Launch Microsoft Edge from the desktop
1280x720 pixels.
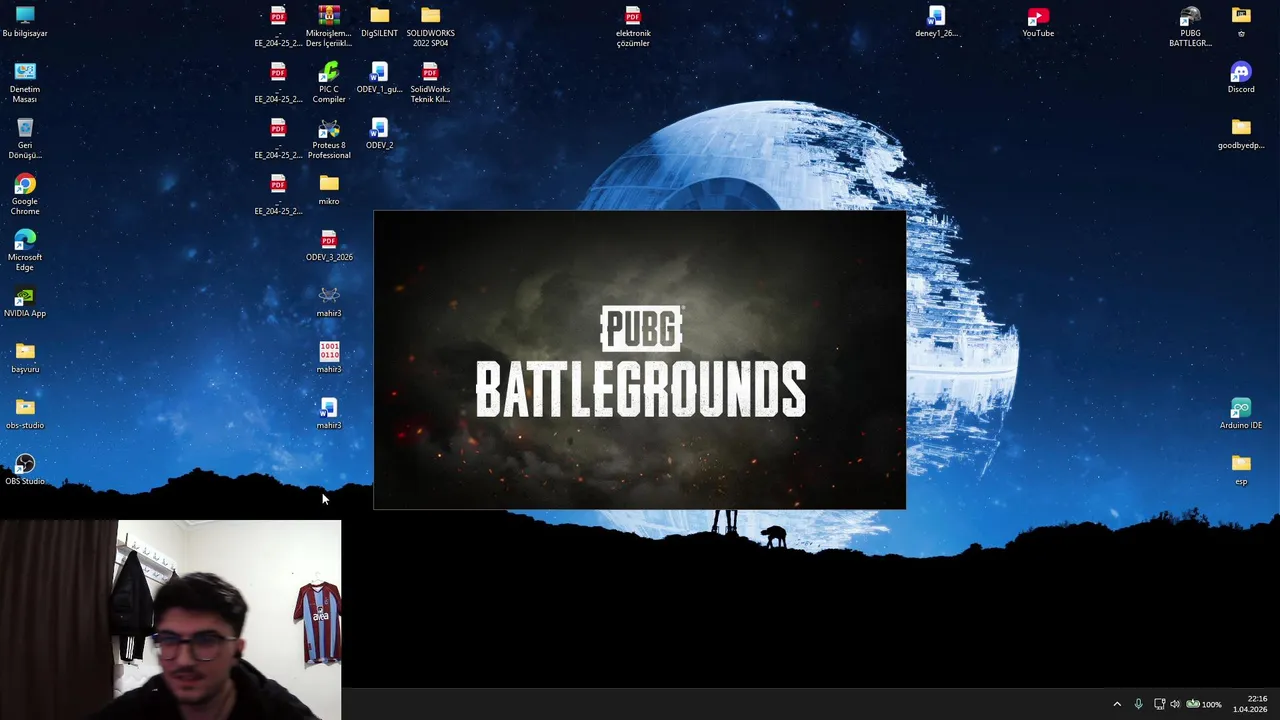(25, 250)
